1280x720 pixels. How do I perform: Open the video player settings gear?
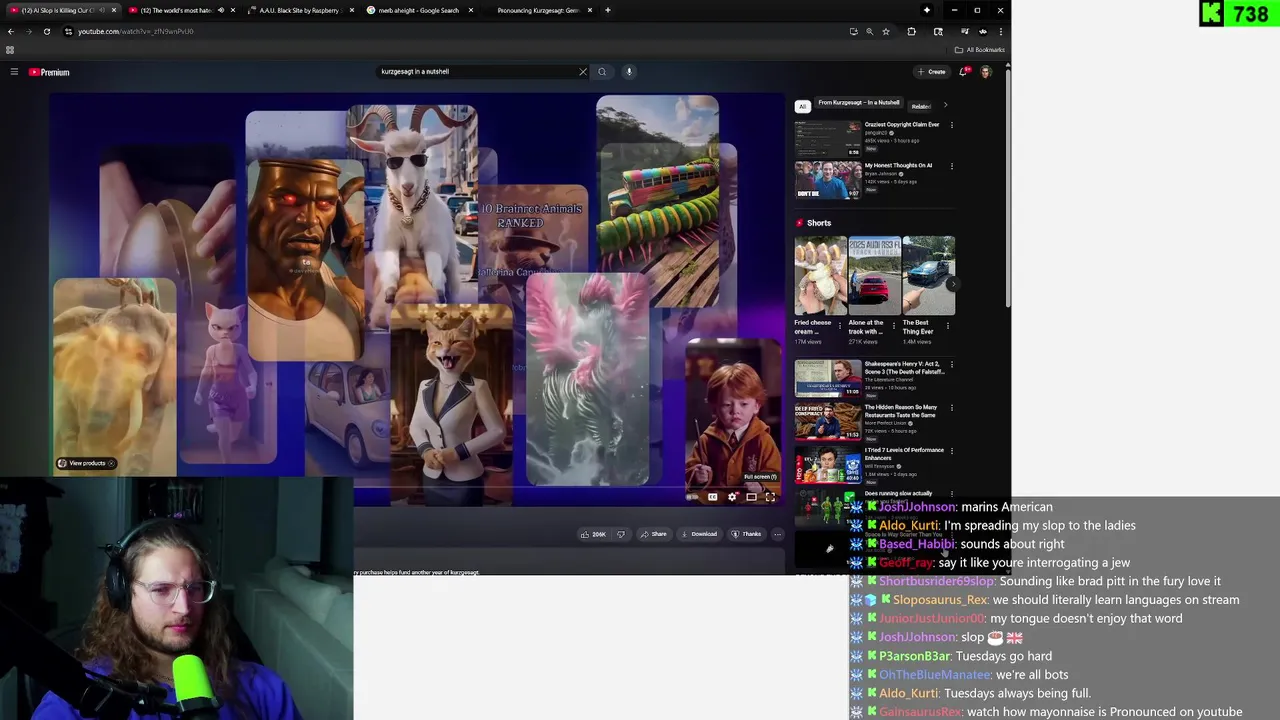732,497
